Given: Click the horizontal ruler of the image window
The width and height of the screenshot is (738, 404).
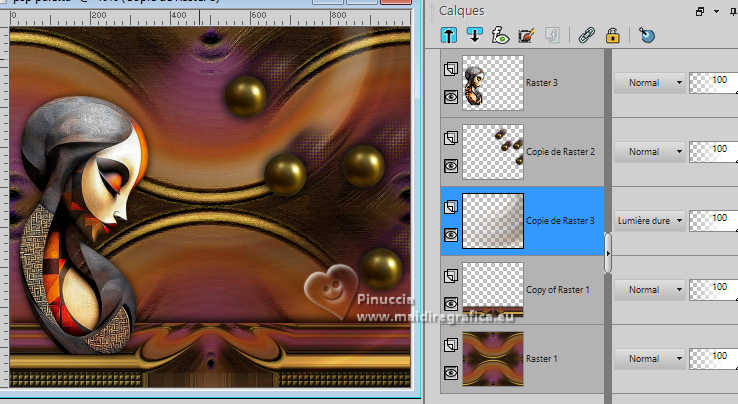Looking at the screenshot, I should tap(210, 18).
